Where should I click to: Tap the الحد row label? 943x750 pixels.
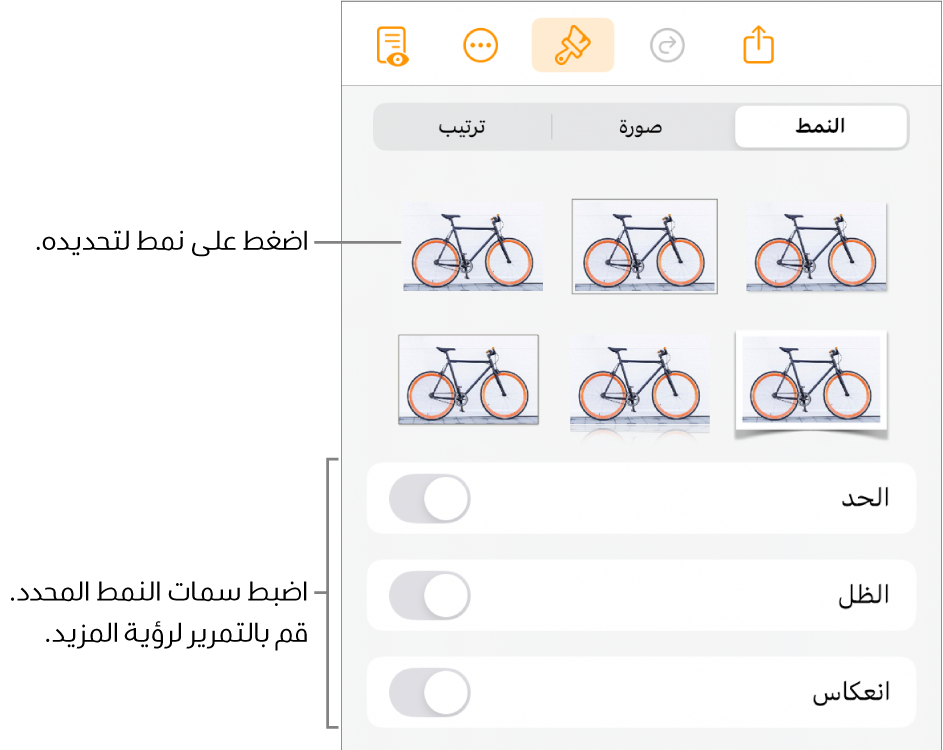pos(864,498)
